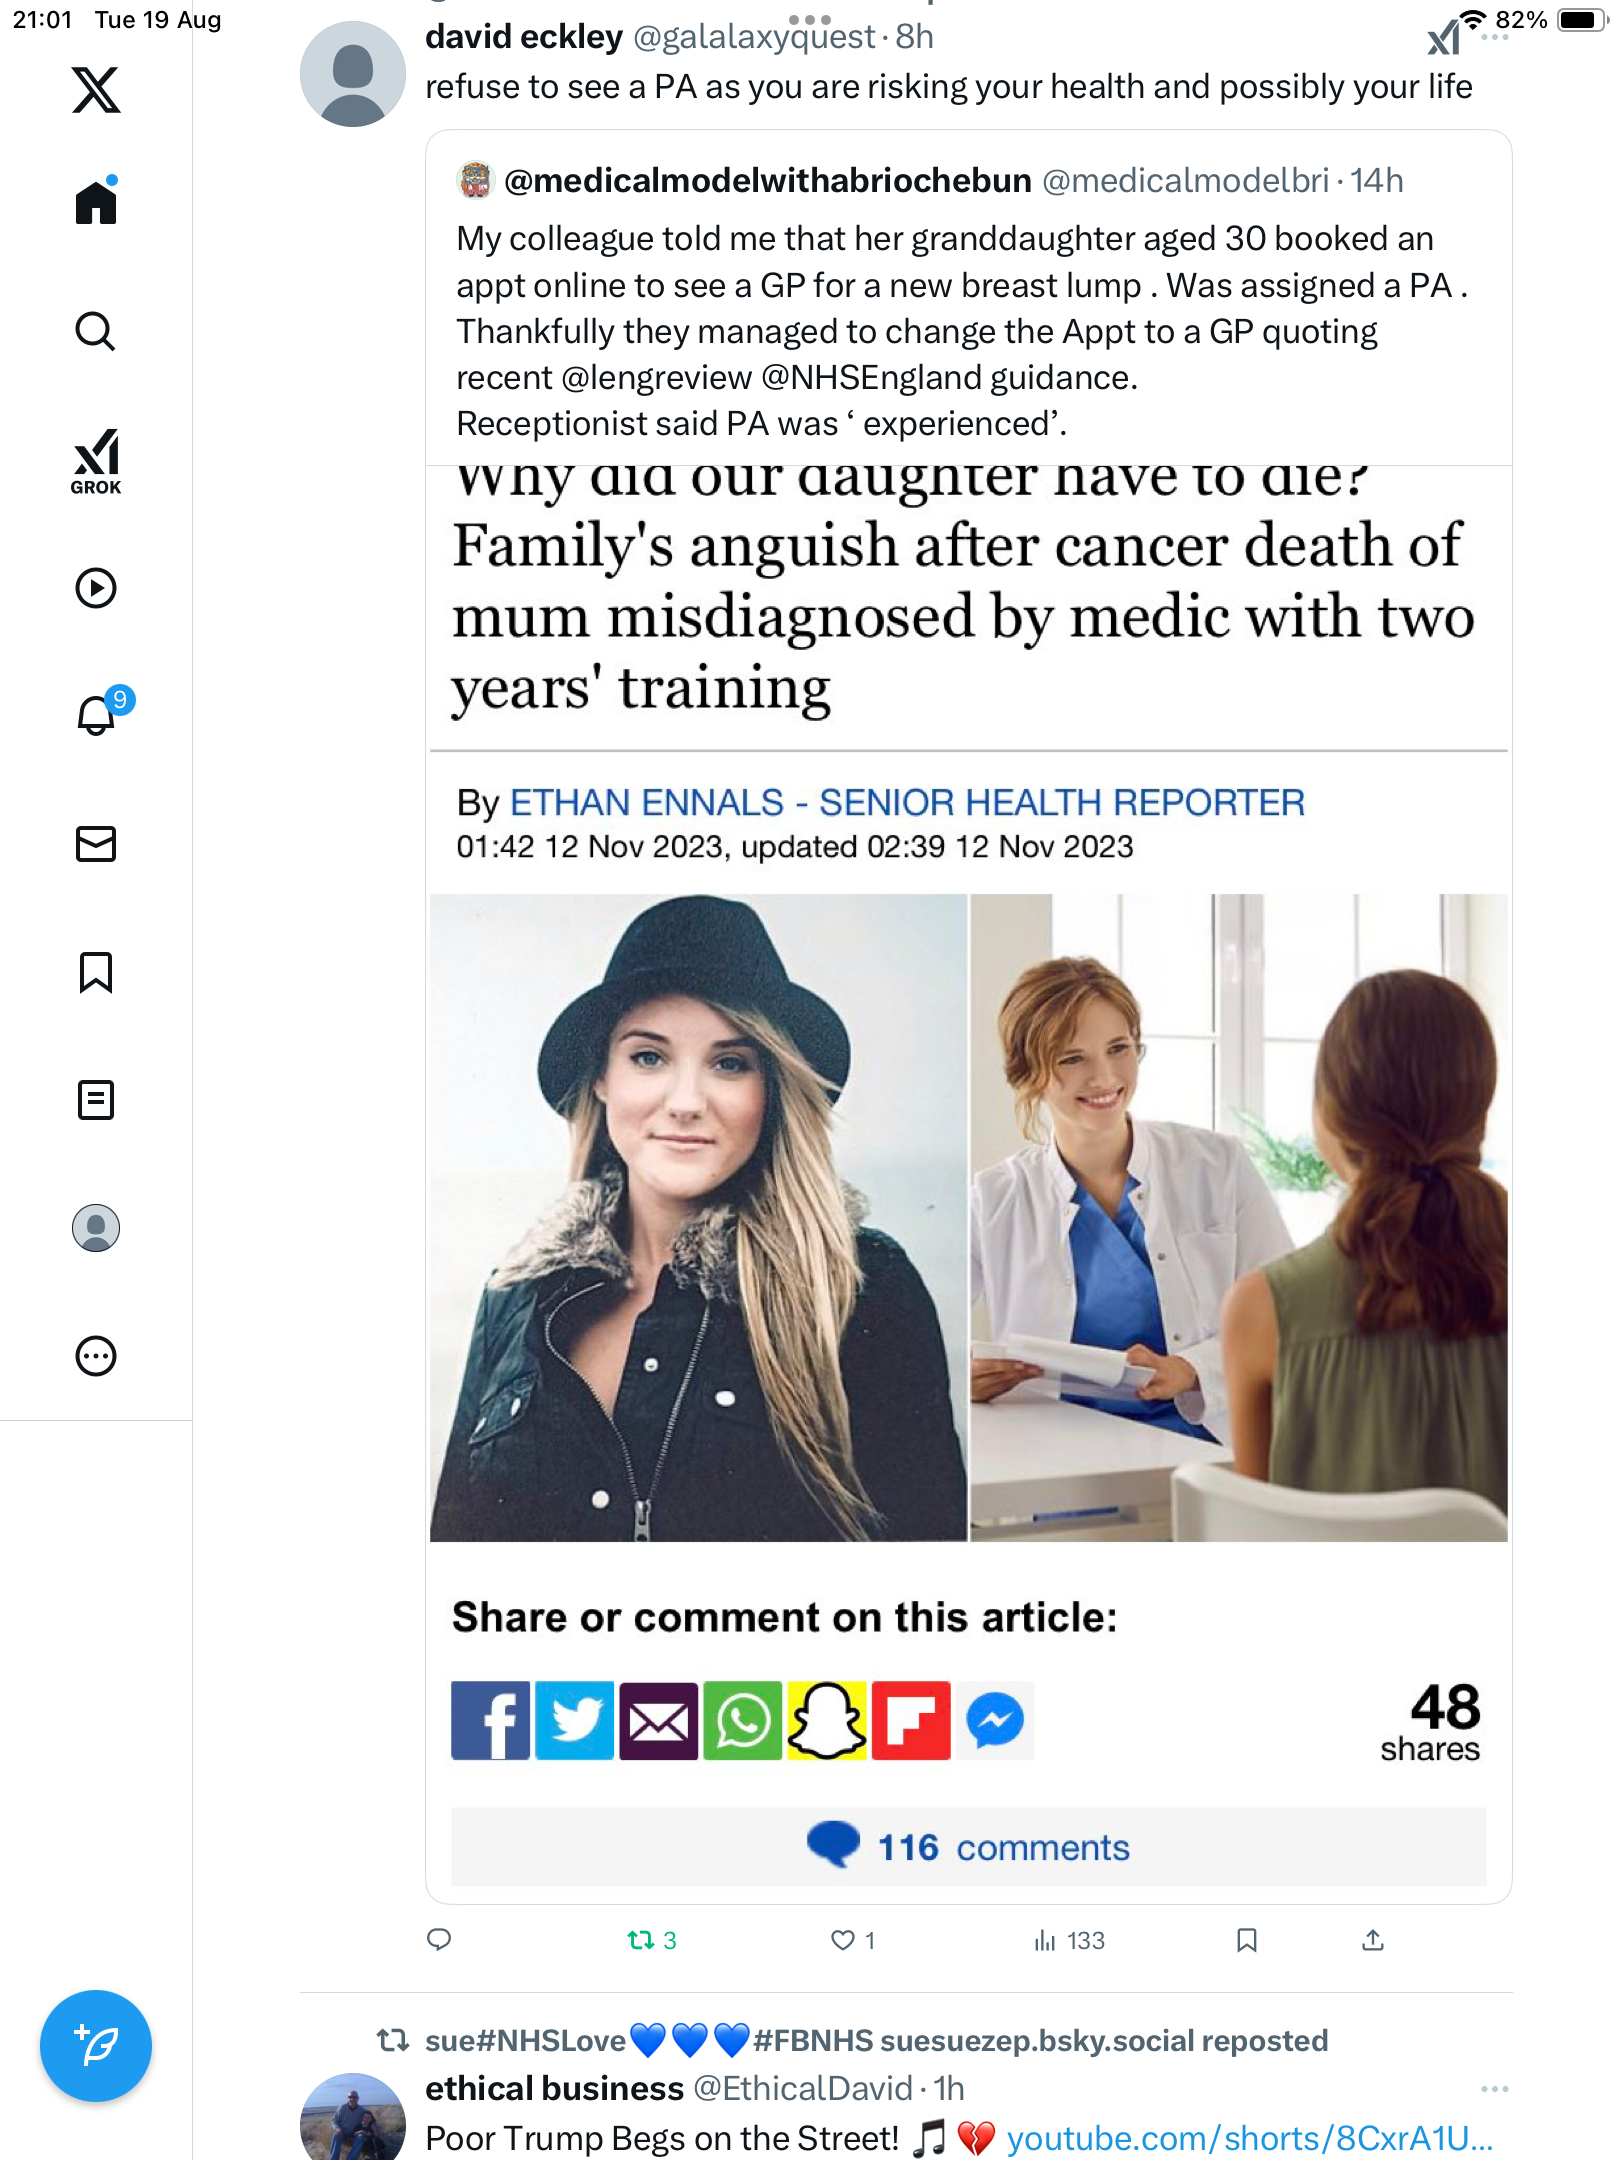
Task: Open the youtube.com/shorts link
Action: coord(1249,2138)
